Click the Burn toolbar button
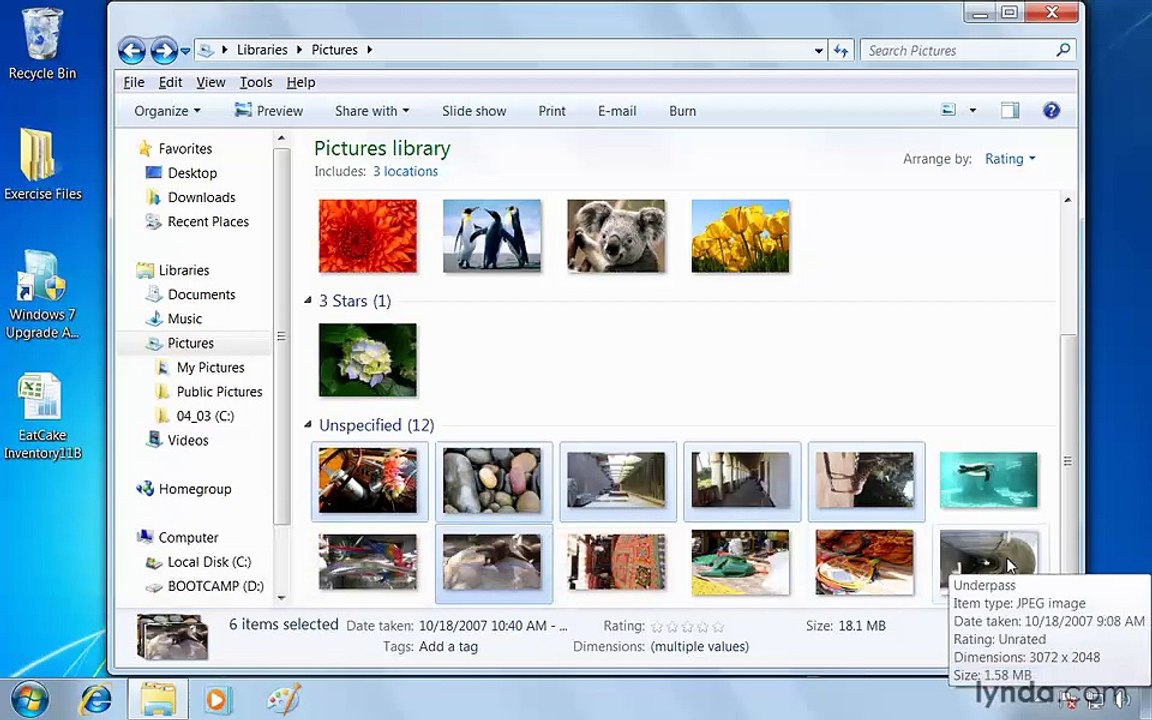Viewport: 1152px width, 720px height. 683,111
